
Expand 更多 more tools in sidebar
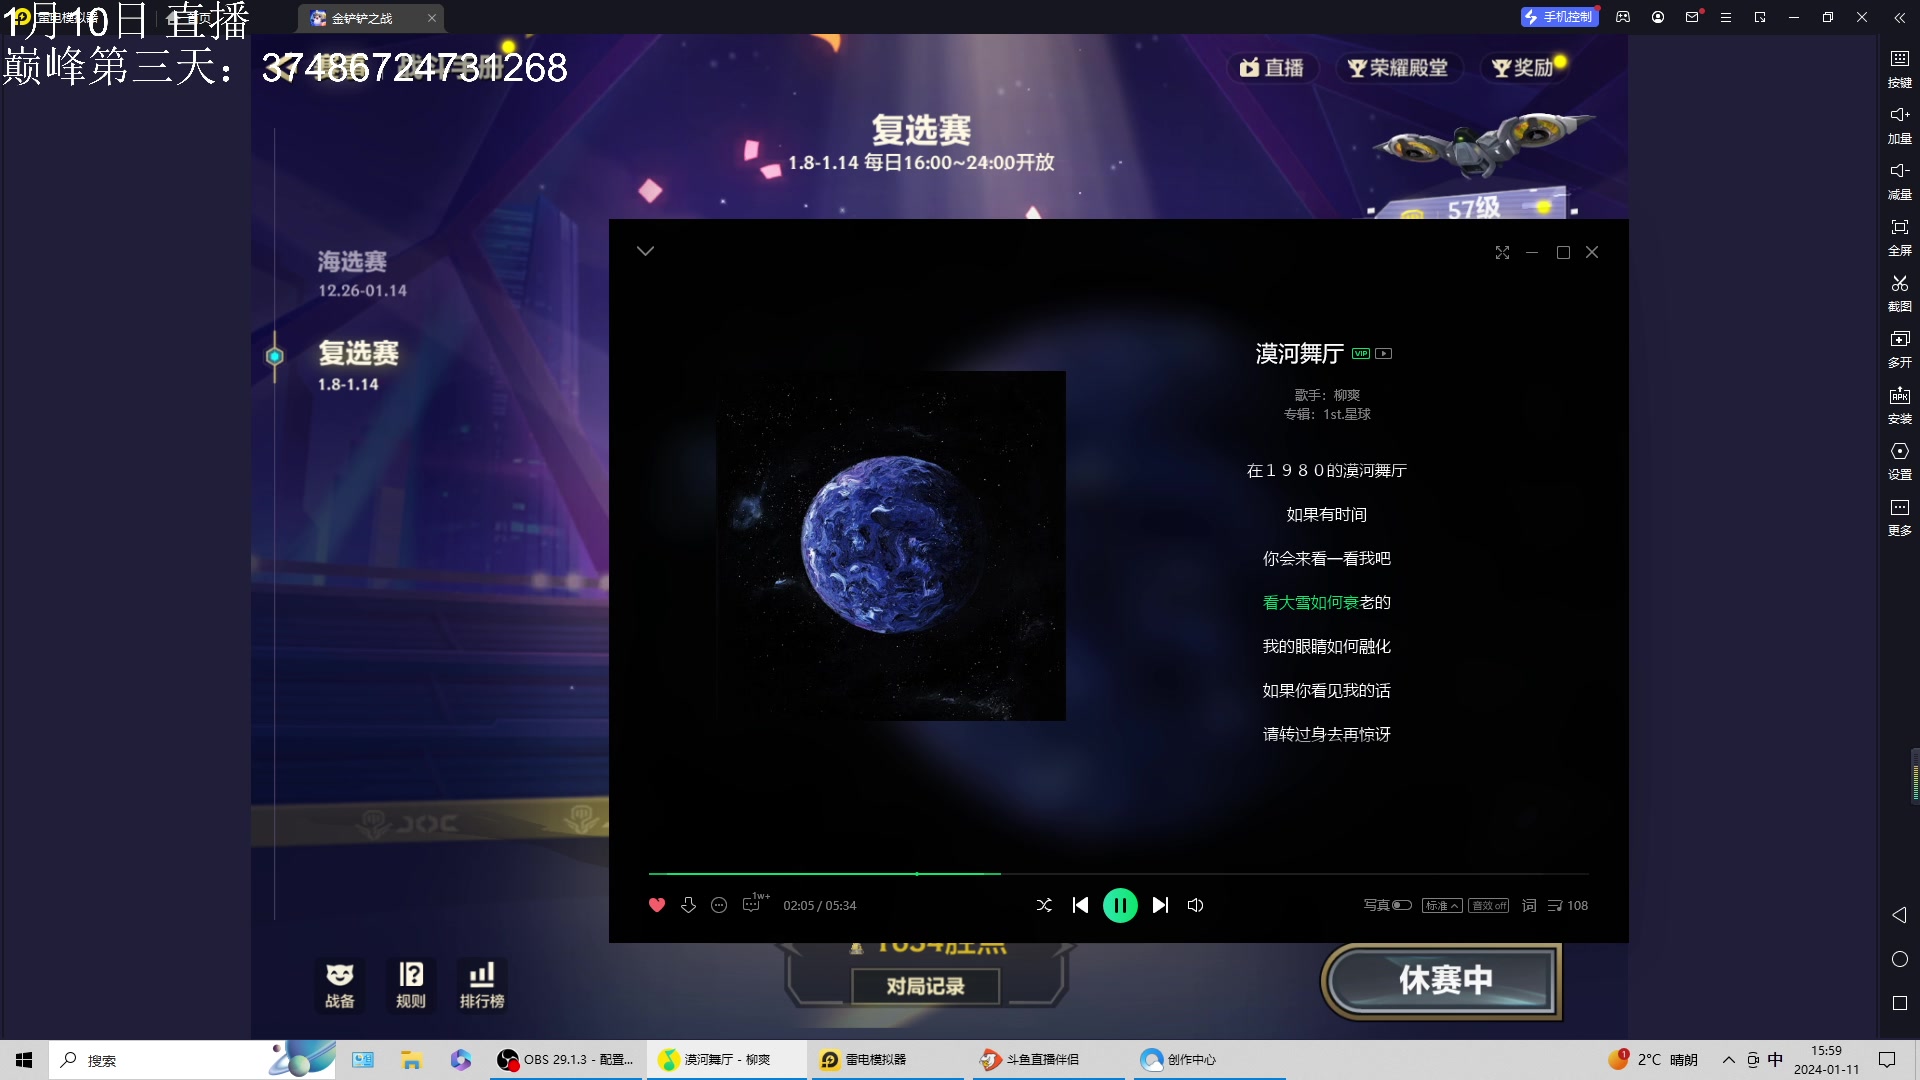pos(1899,516)
